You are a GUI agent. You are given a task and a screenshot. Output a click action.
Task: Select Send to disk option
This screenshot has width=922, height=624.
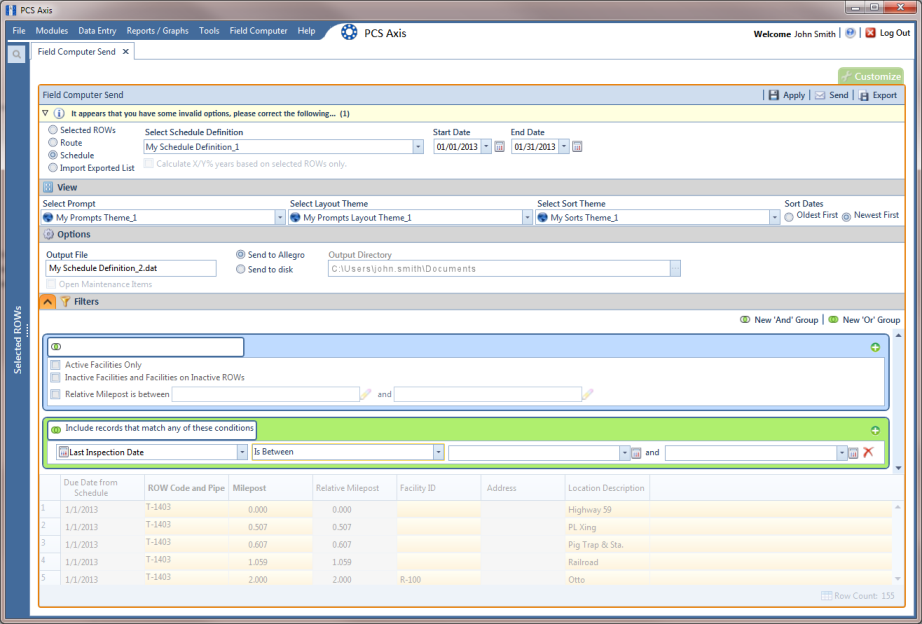[240, 269]
